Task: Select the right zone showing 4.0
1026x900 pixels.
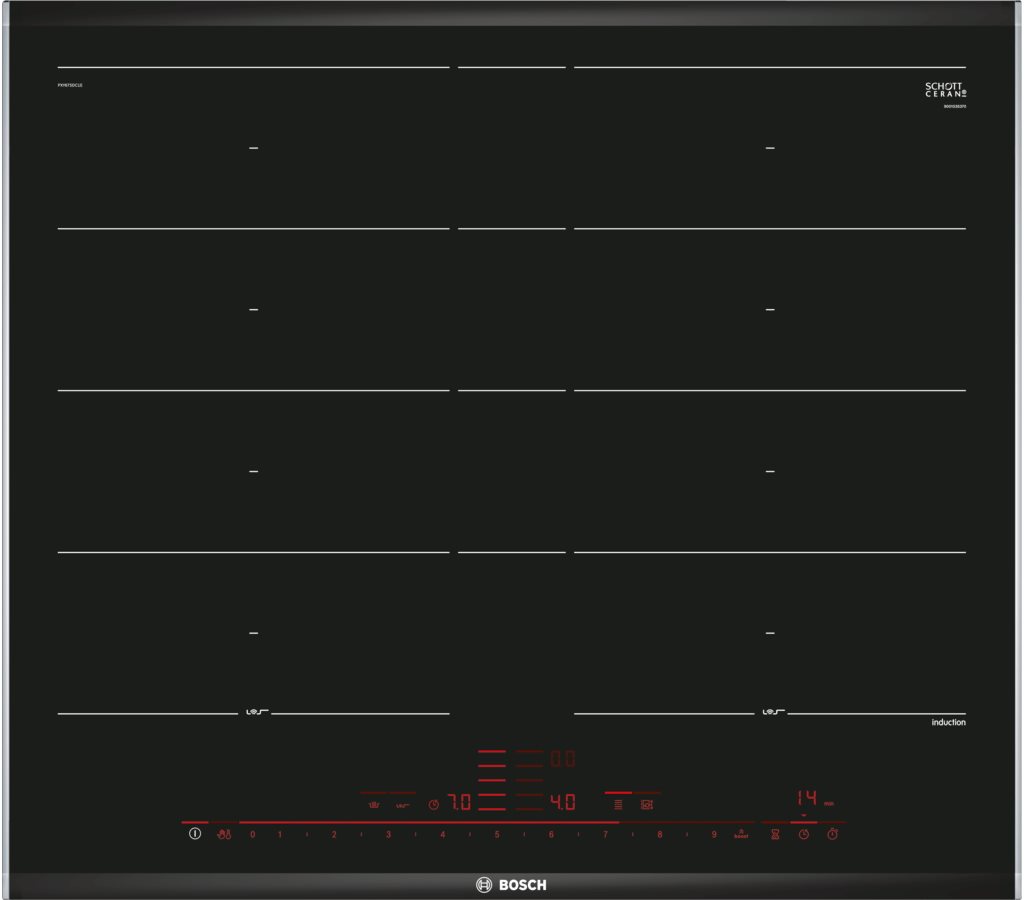Action: coord(563,802)
